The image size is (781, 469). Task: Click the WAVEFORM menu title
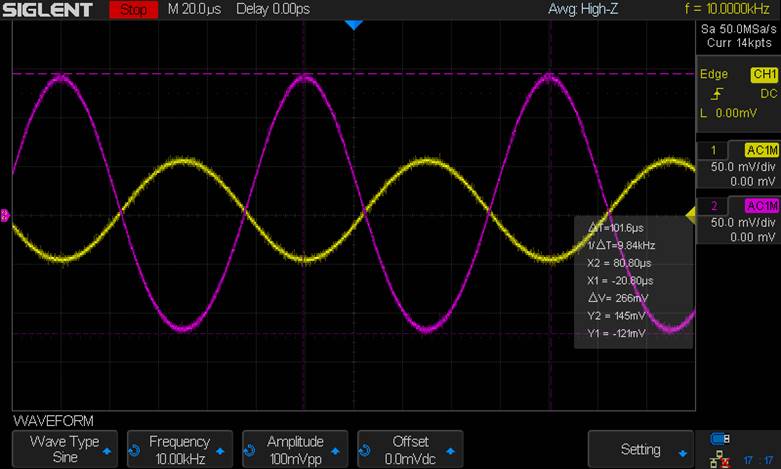(x=53, y=421)
